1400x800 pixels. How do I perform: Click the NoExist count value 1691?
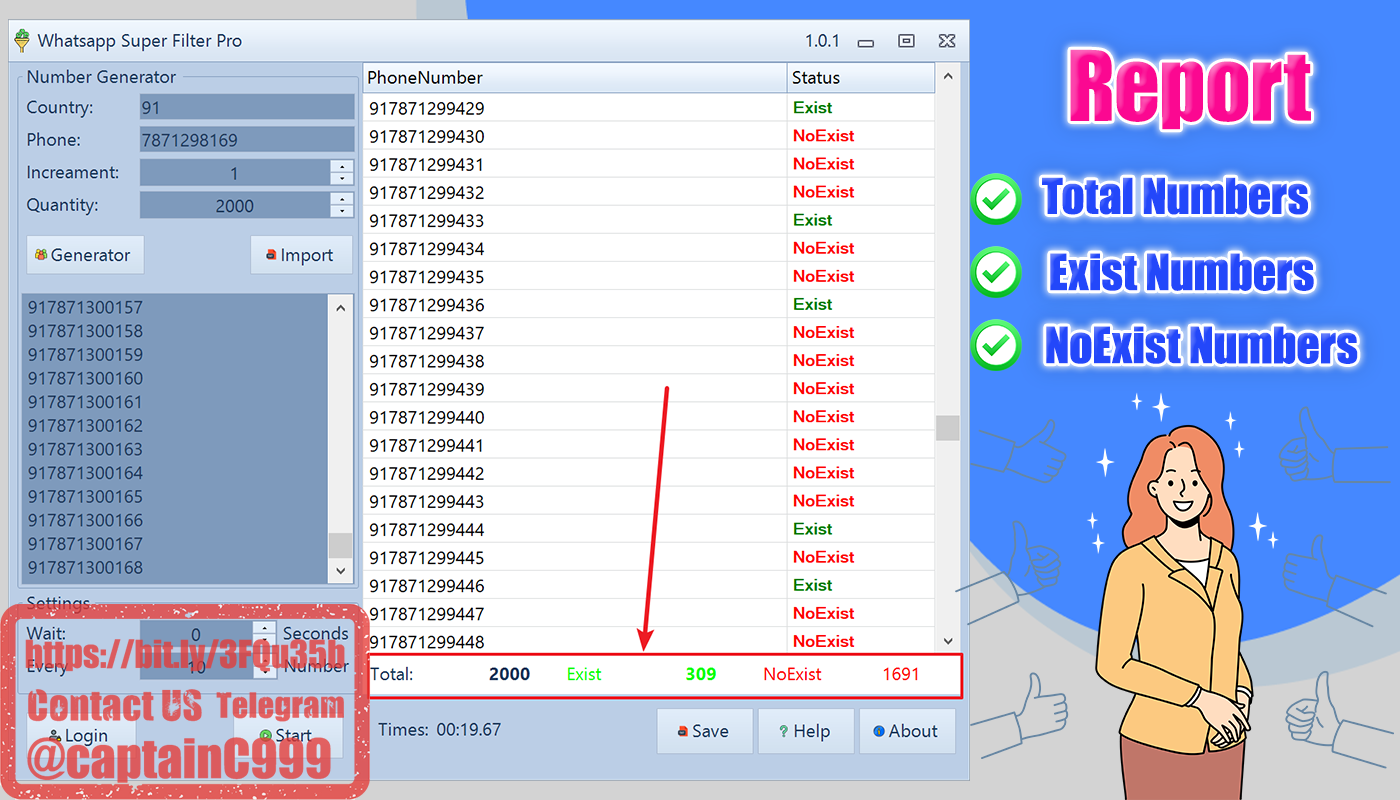pyautogui.click(x=901, y=674)
